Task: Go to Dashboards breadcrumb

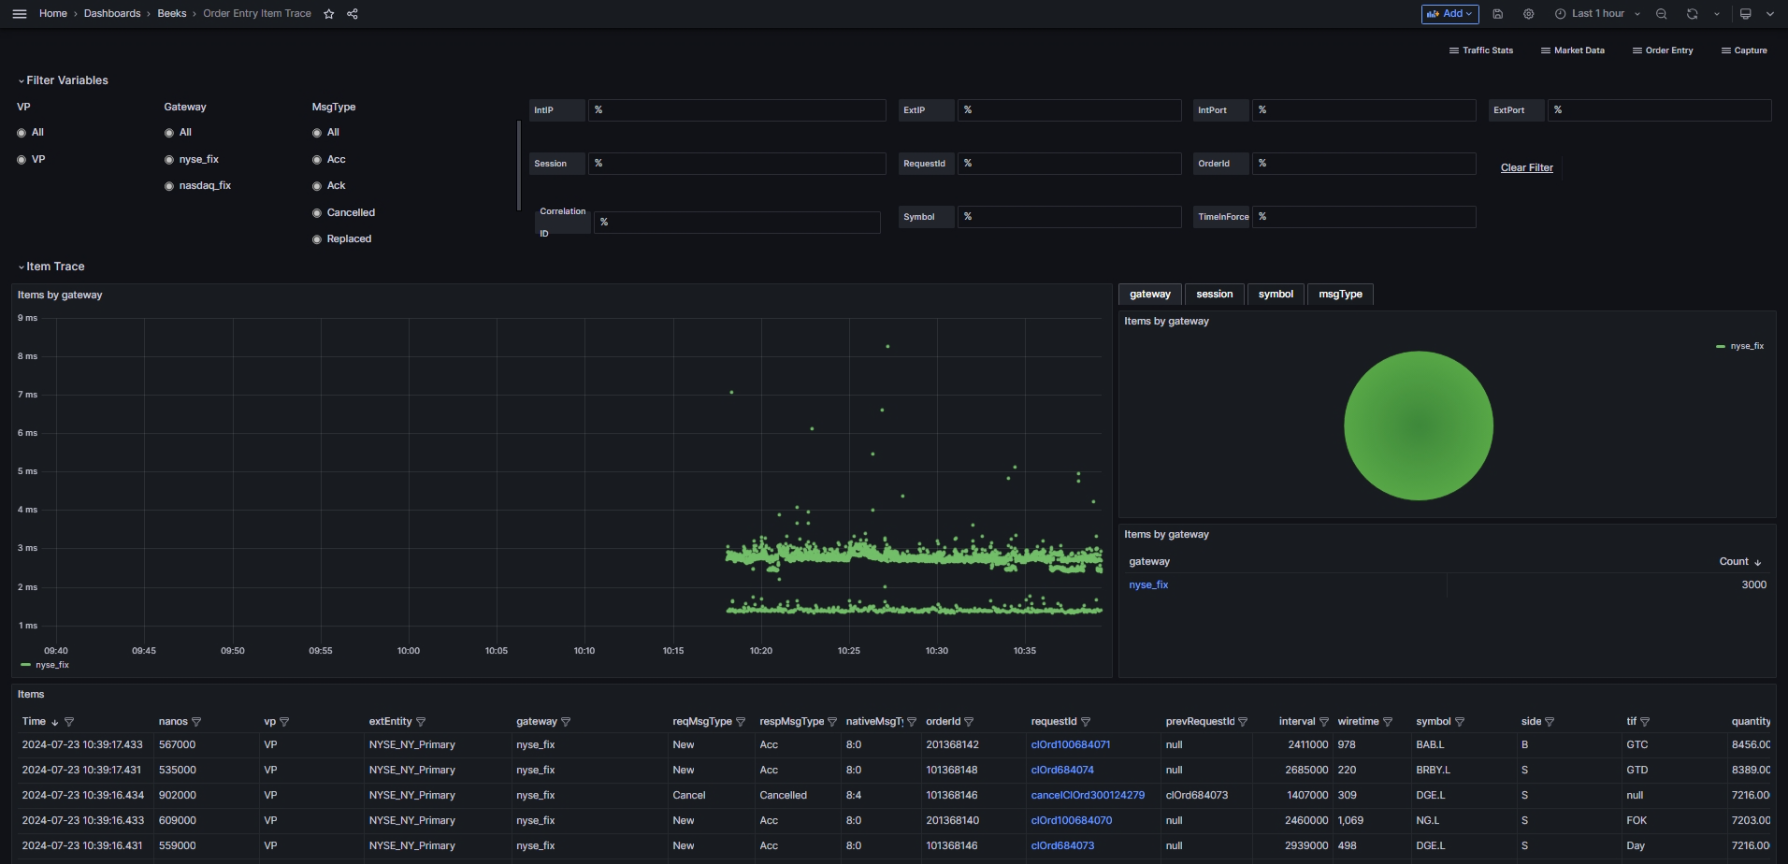Action: point(112,14)
